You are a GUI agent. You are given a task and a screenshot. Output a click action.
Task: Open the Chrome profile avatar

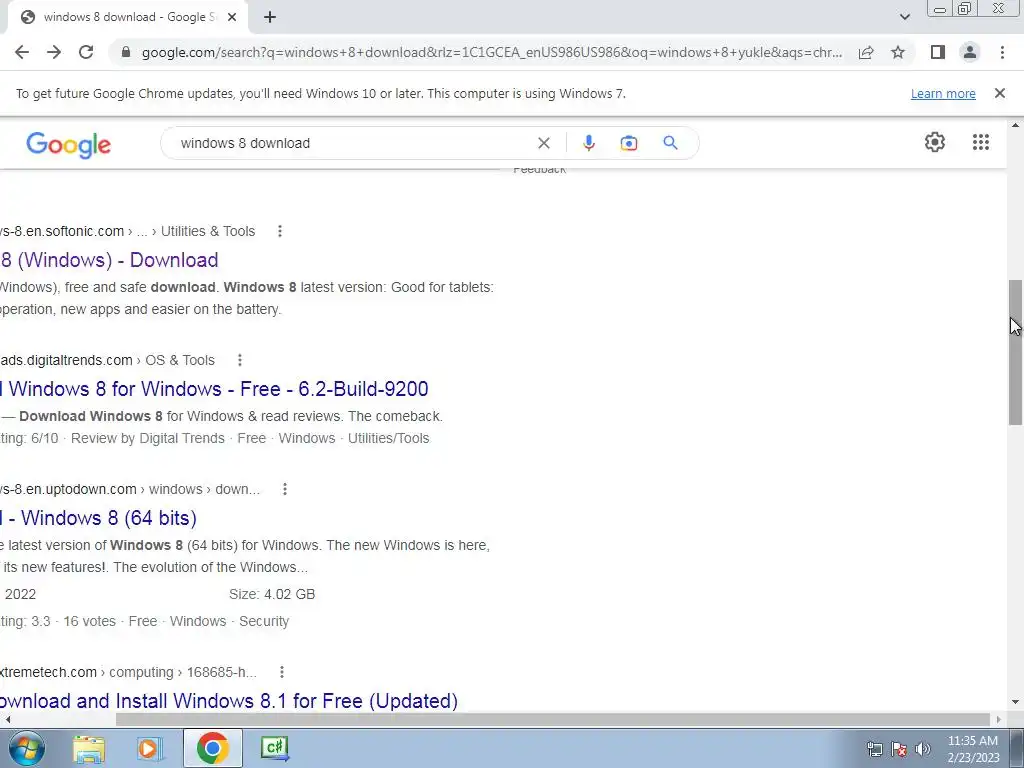click(x=970, y=52)
